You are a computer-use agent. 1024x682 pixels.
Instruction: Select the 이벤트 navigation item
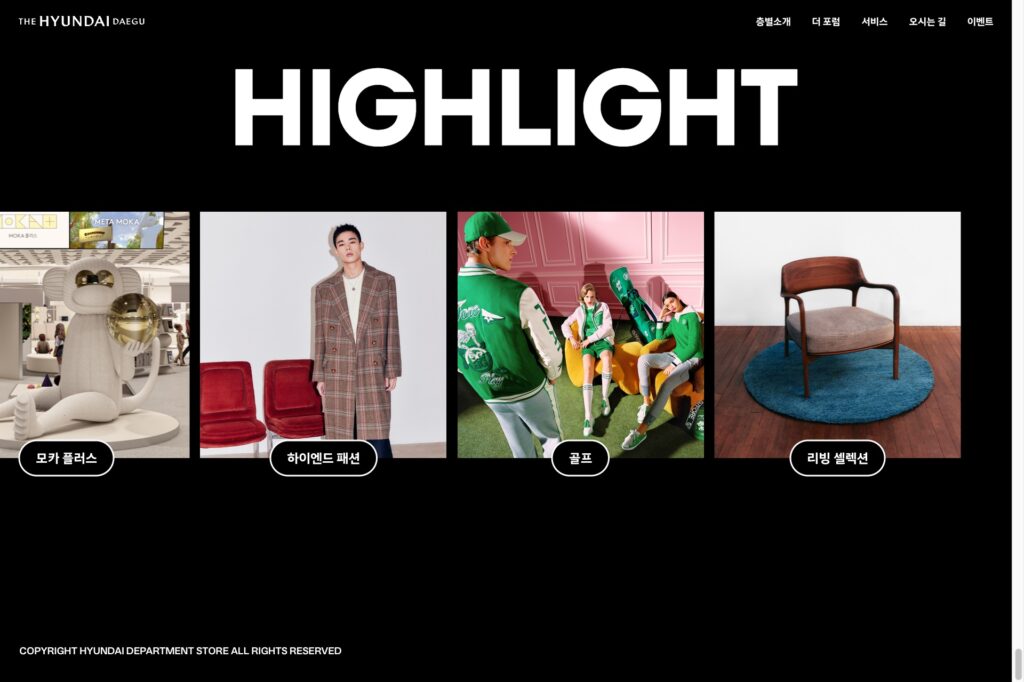[x=980, y=22]
